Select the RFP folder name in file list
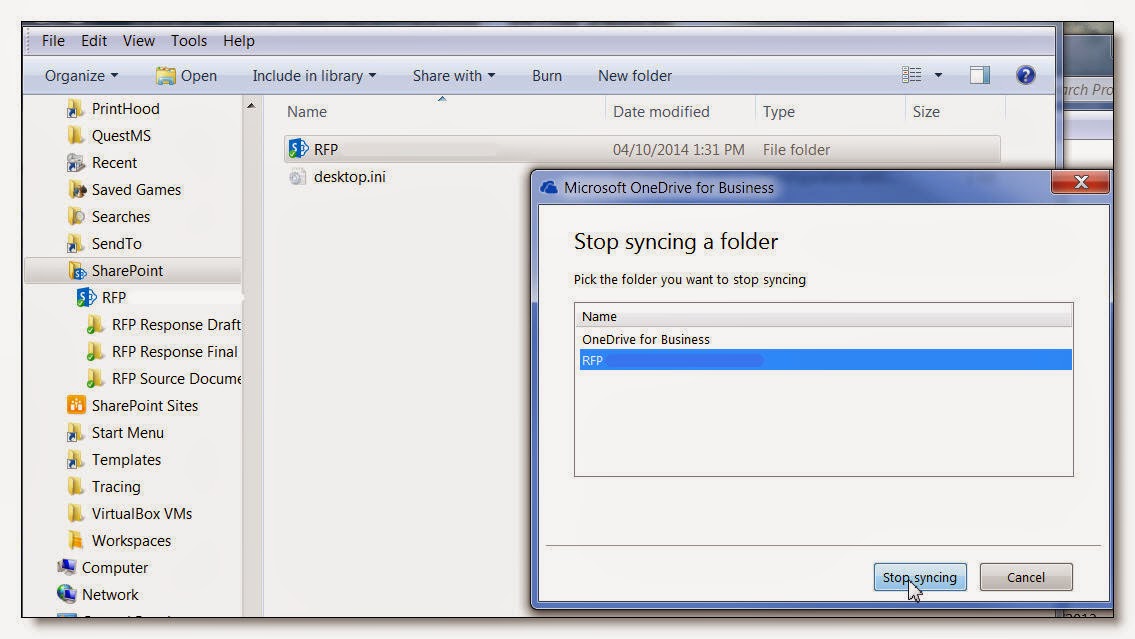Image resolution: width=1135 pixels, height=639 pixels. (x=326, y=149)
